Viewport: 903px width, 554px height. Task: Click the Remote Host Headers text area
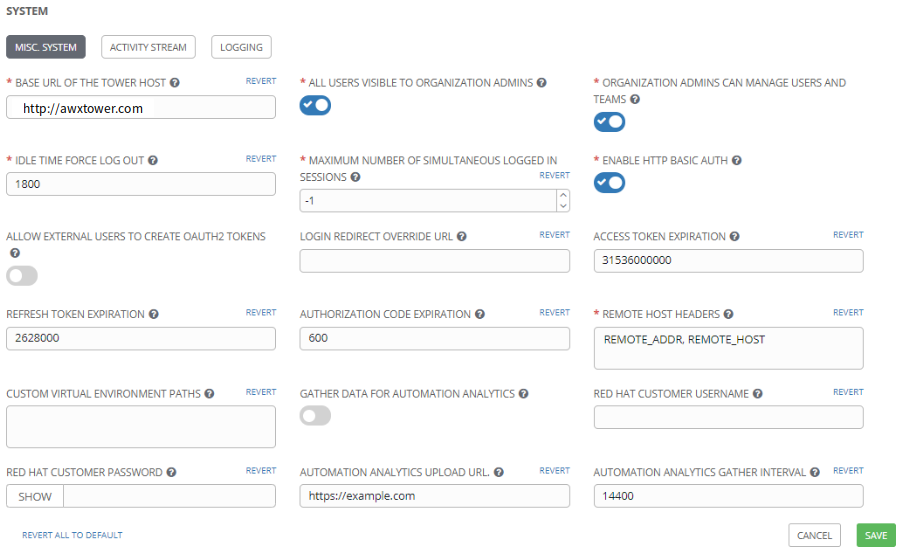point(729,348)
